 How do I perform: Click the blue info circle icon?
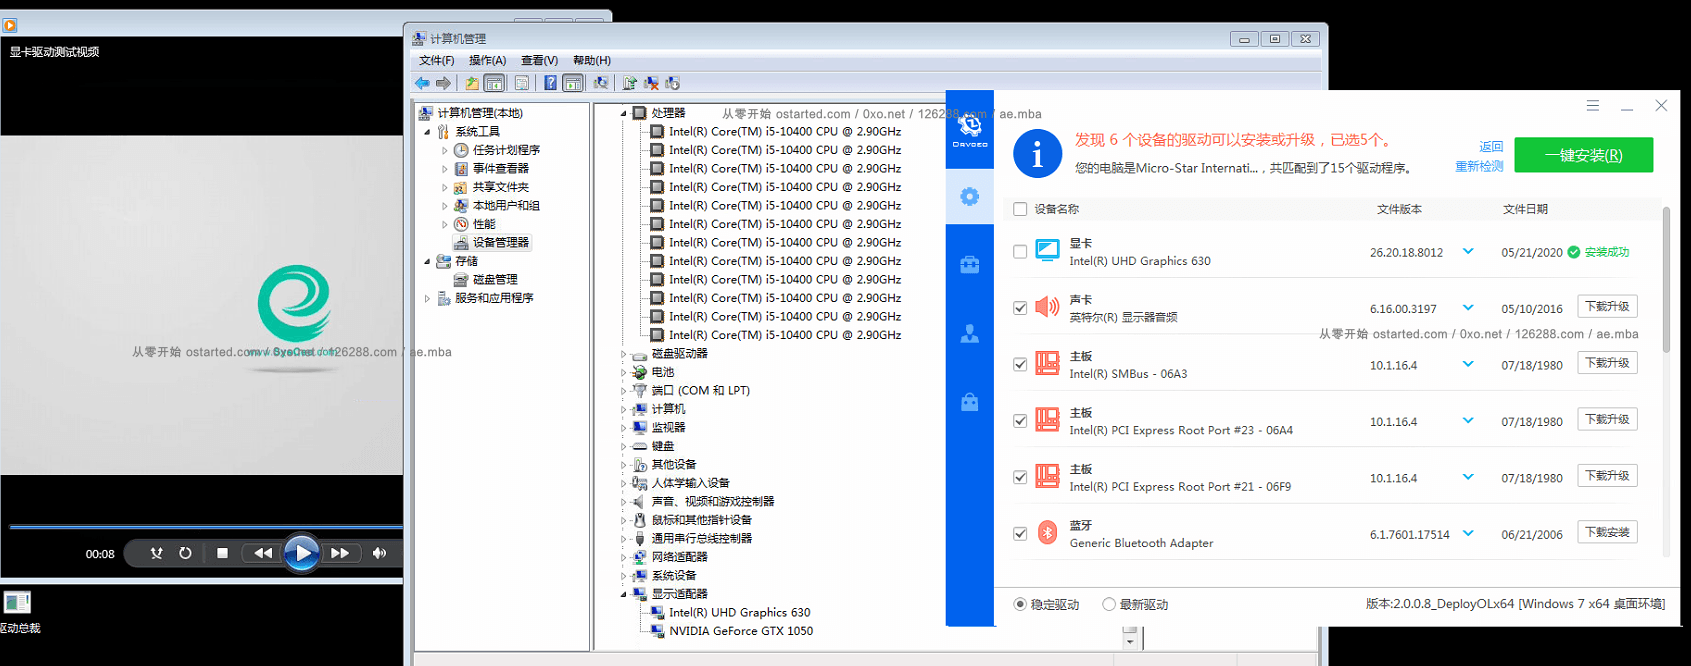(1037, 154)
